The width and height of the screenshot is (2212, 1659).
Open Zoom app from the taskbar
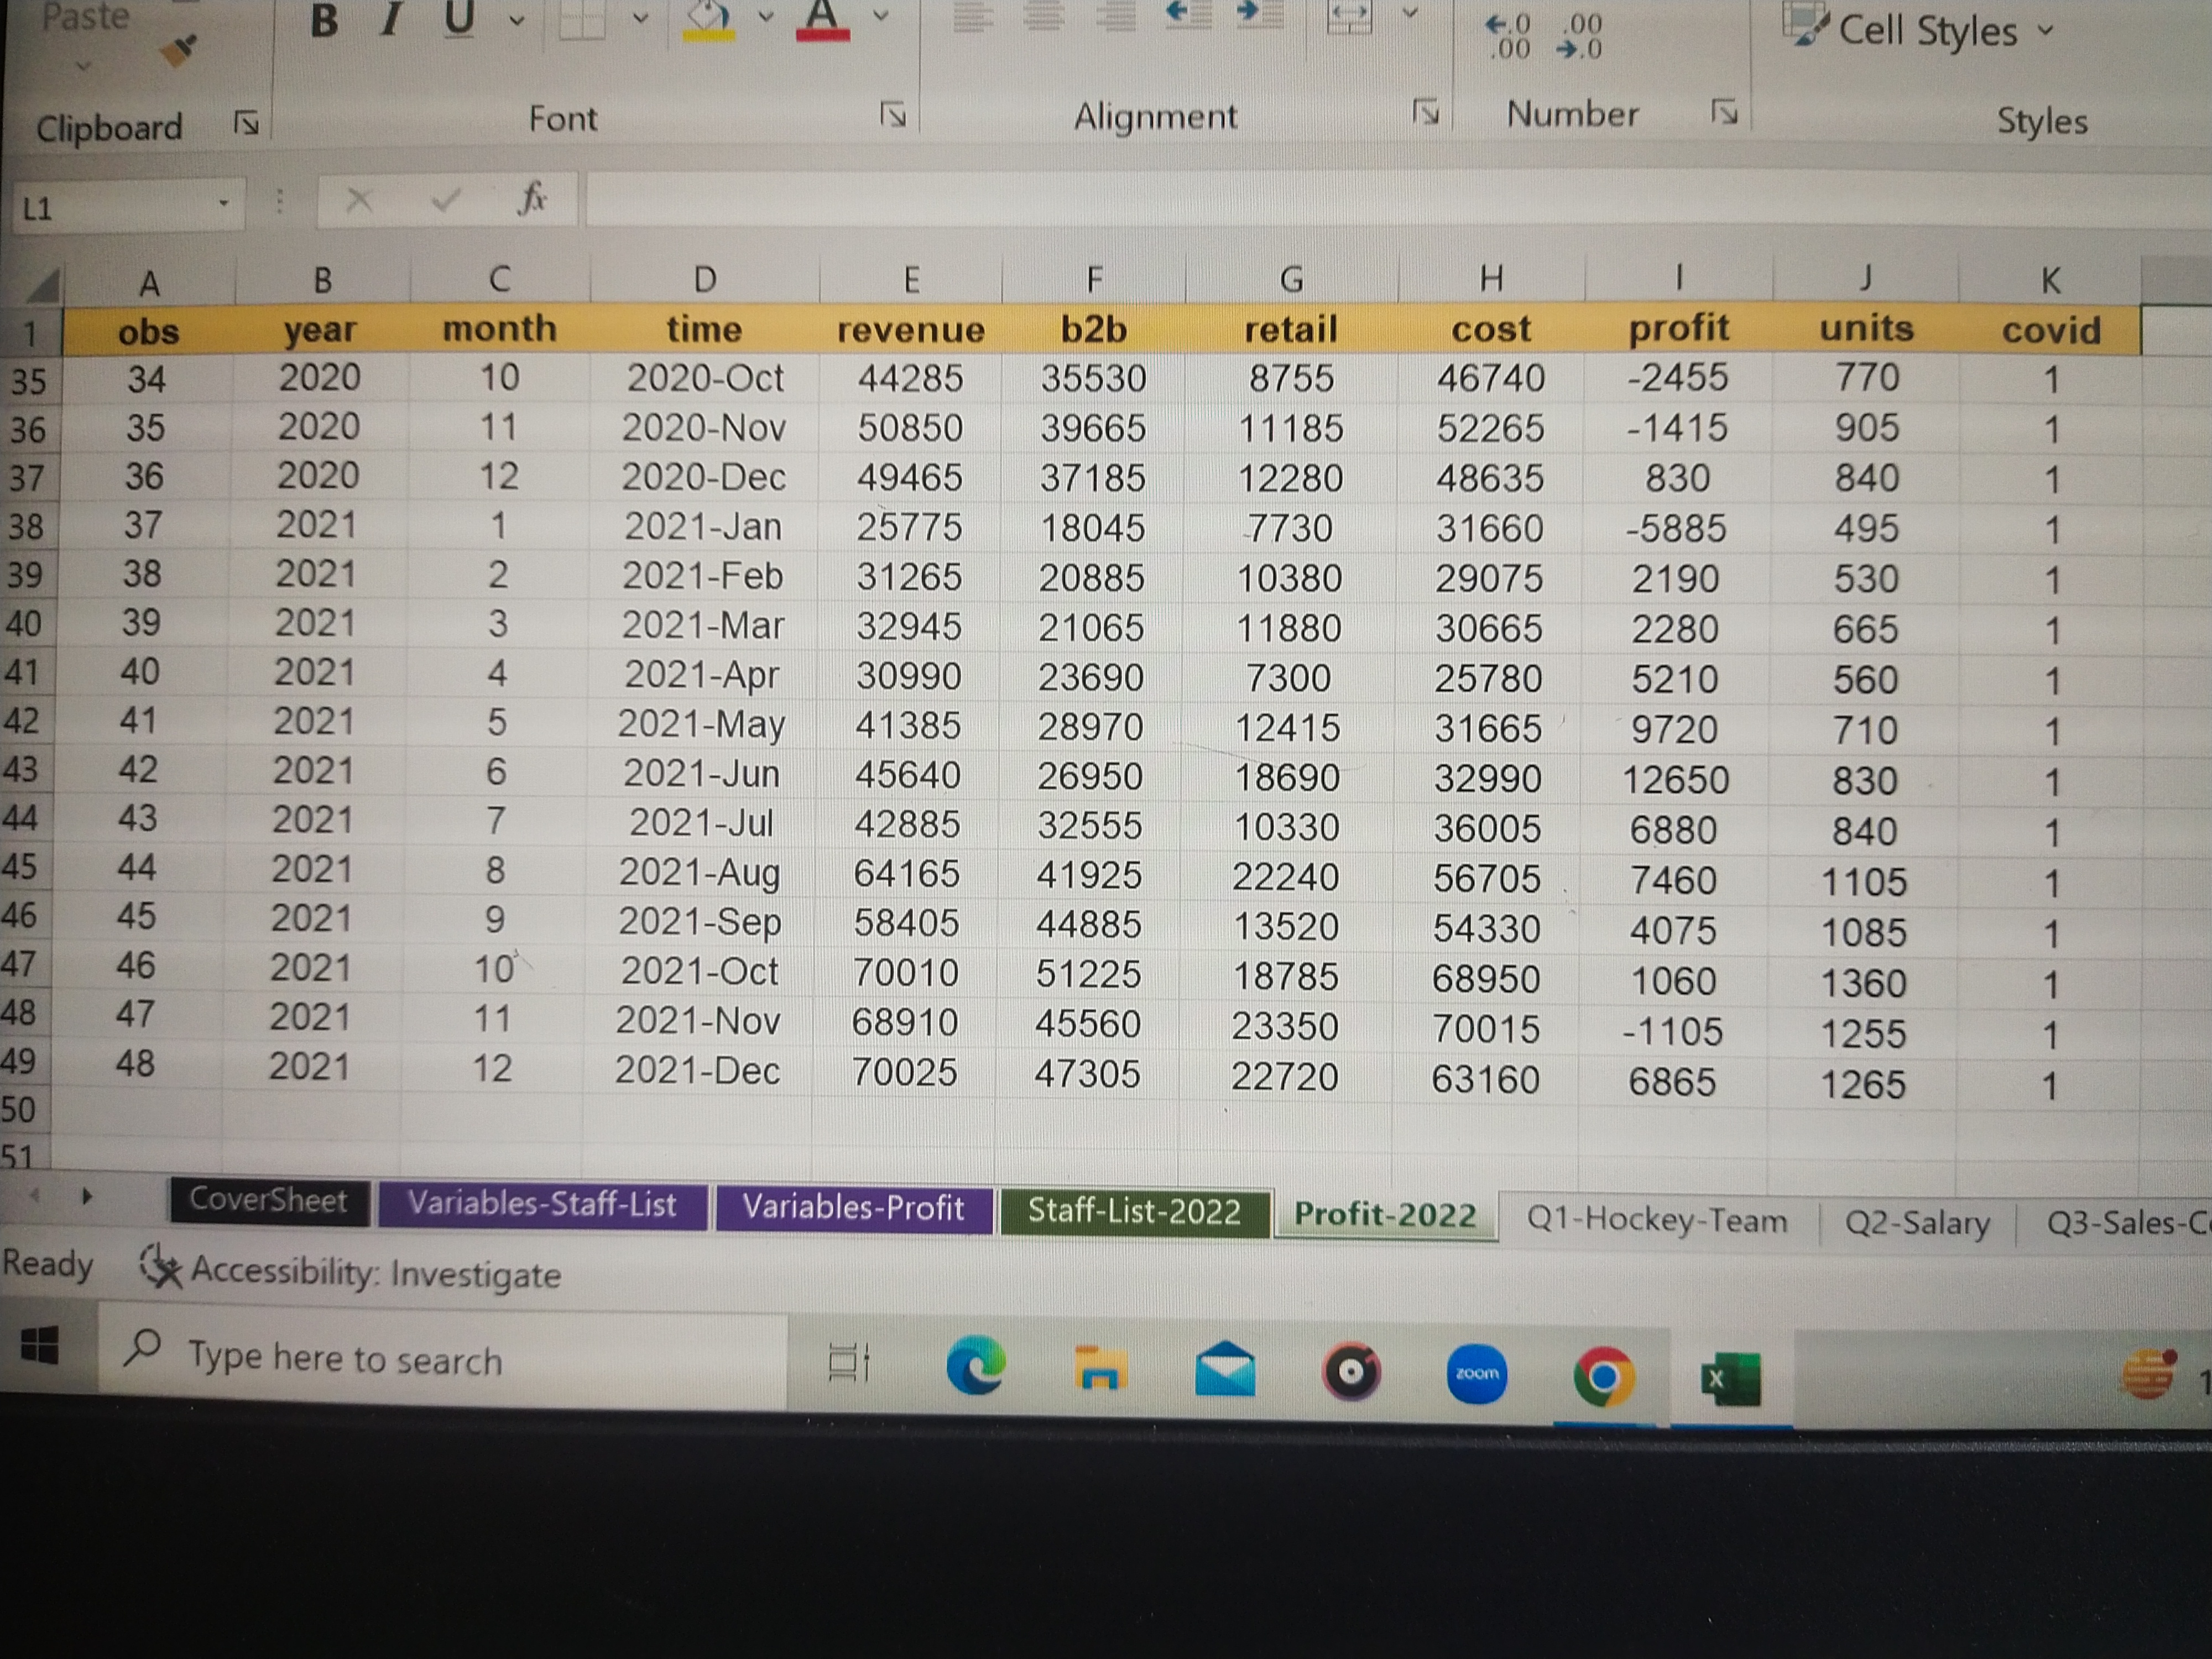(x=1476, y=1373)
